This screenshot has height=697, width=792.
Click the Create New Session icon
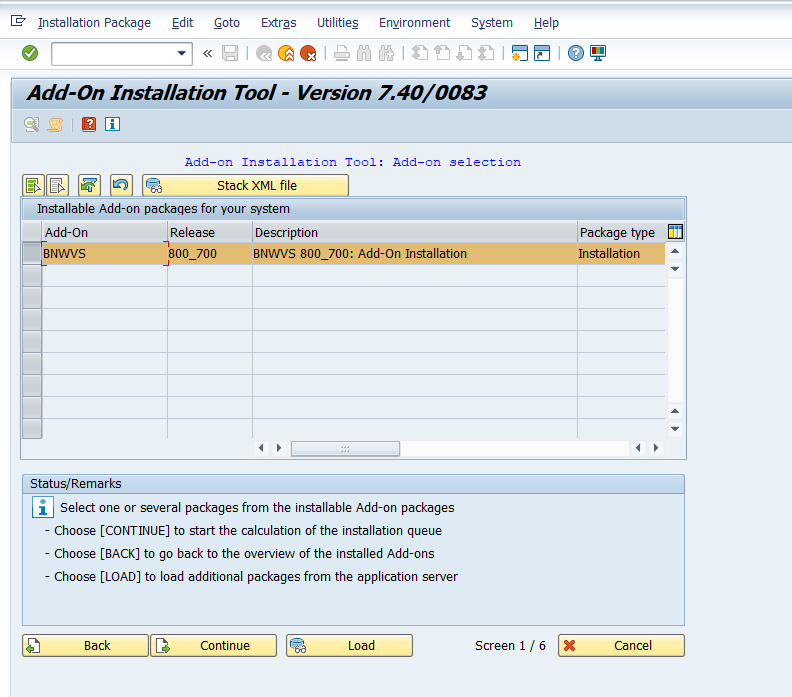coord(519,54)
